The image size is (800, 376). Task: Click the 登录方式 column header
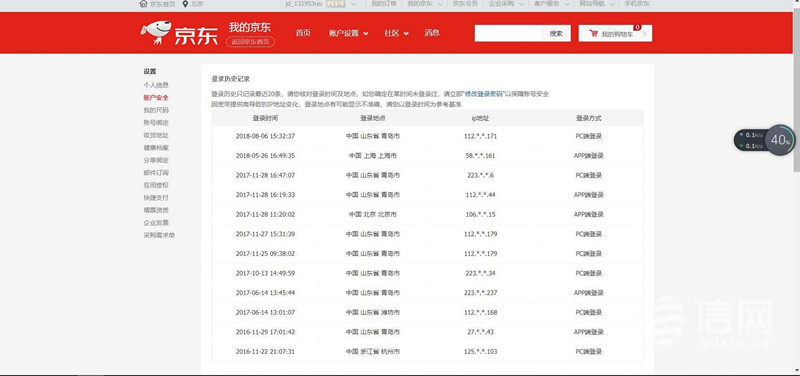pyautogui.click(x=588, y=118)
